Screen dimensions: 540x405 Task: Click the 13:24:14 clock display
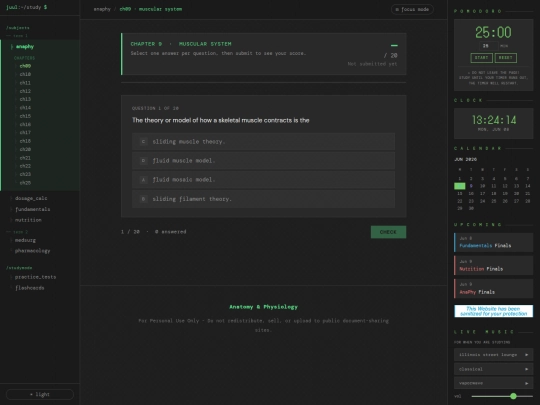pos(494,120)
